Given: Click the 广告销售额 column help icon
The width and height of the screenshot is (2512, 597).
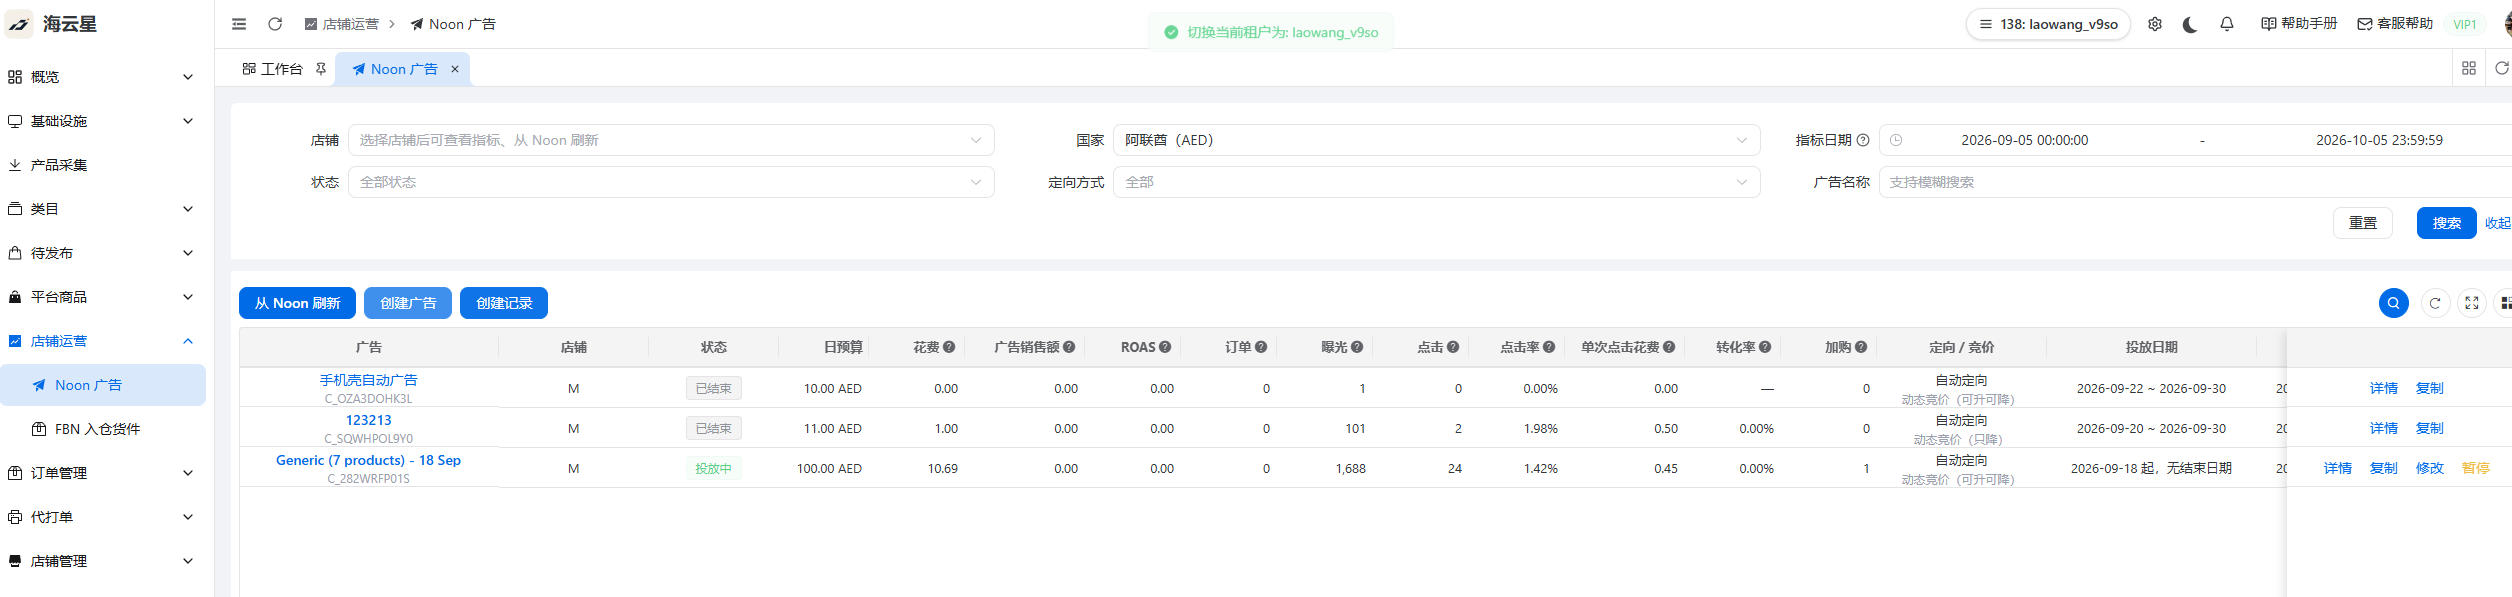Looking at the screenshot, I should pyautogui.click(x=1069, y=347).
